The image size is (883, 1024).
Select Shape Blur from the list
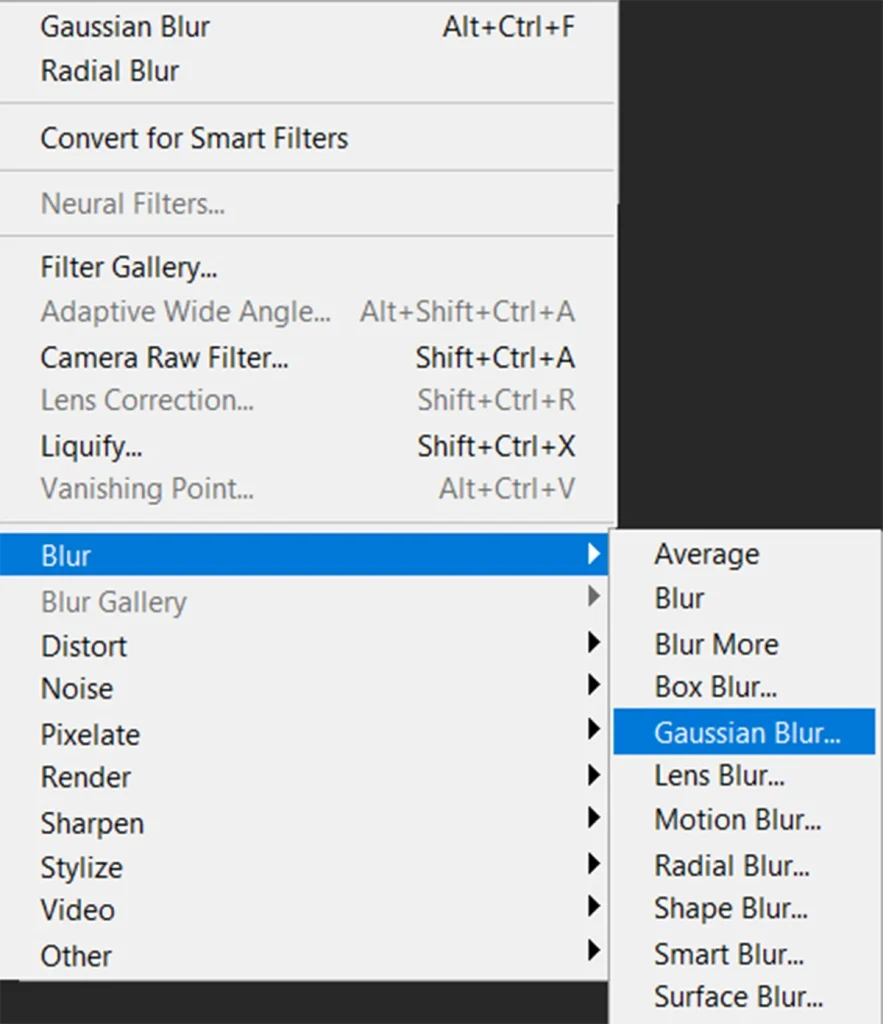pyautogui.click(x=730, y=909)
